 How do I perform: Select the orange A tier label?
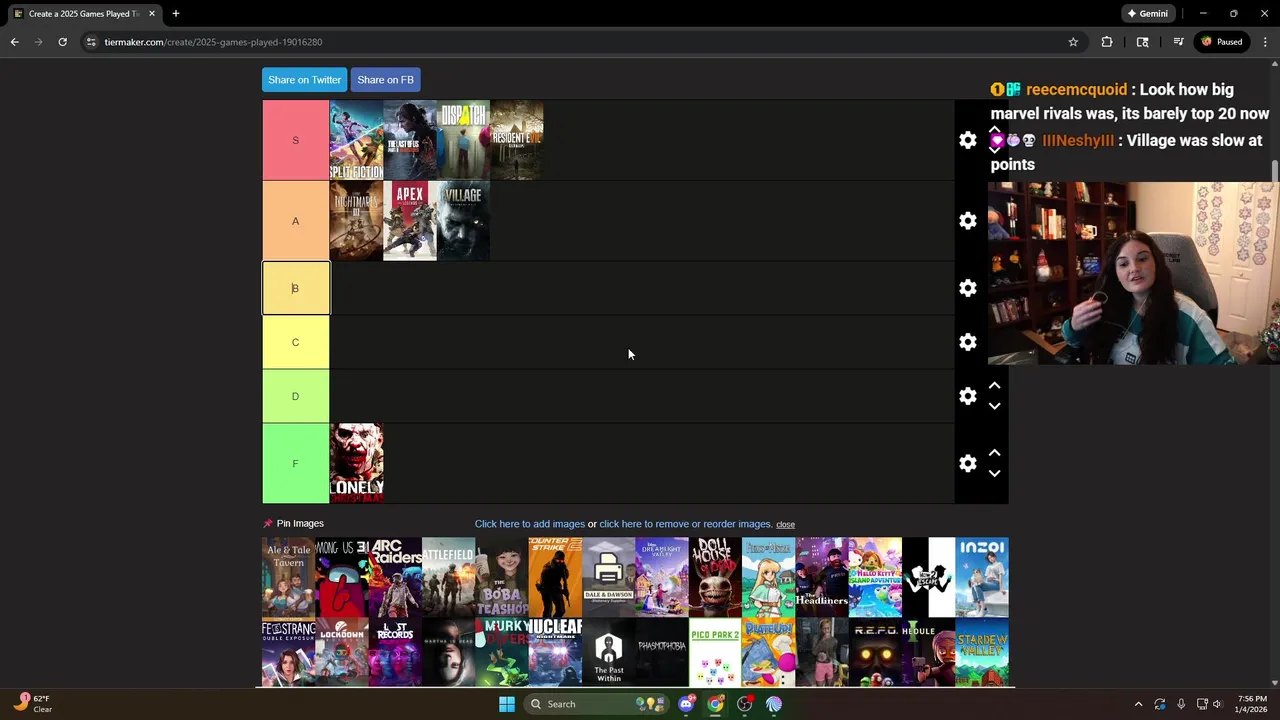coord(295,221)
